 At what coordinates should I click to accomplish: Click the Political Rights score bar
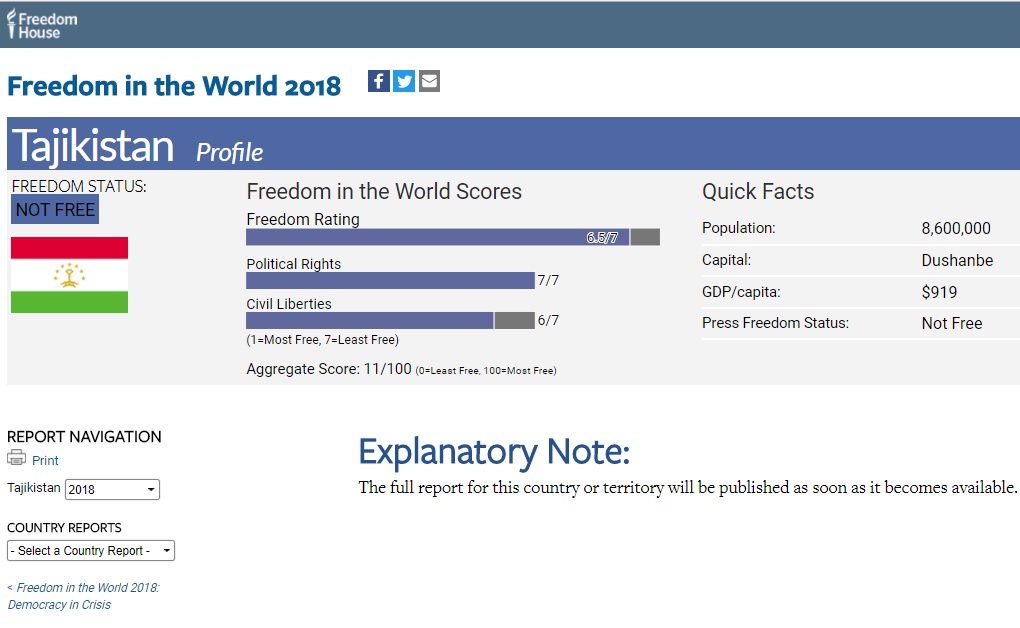click(390, 281)
